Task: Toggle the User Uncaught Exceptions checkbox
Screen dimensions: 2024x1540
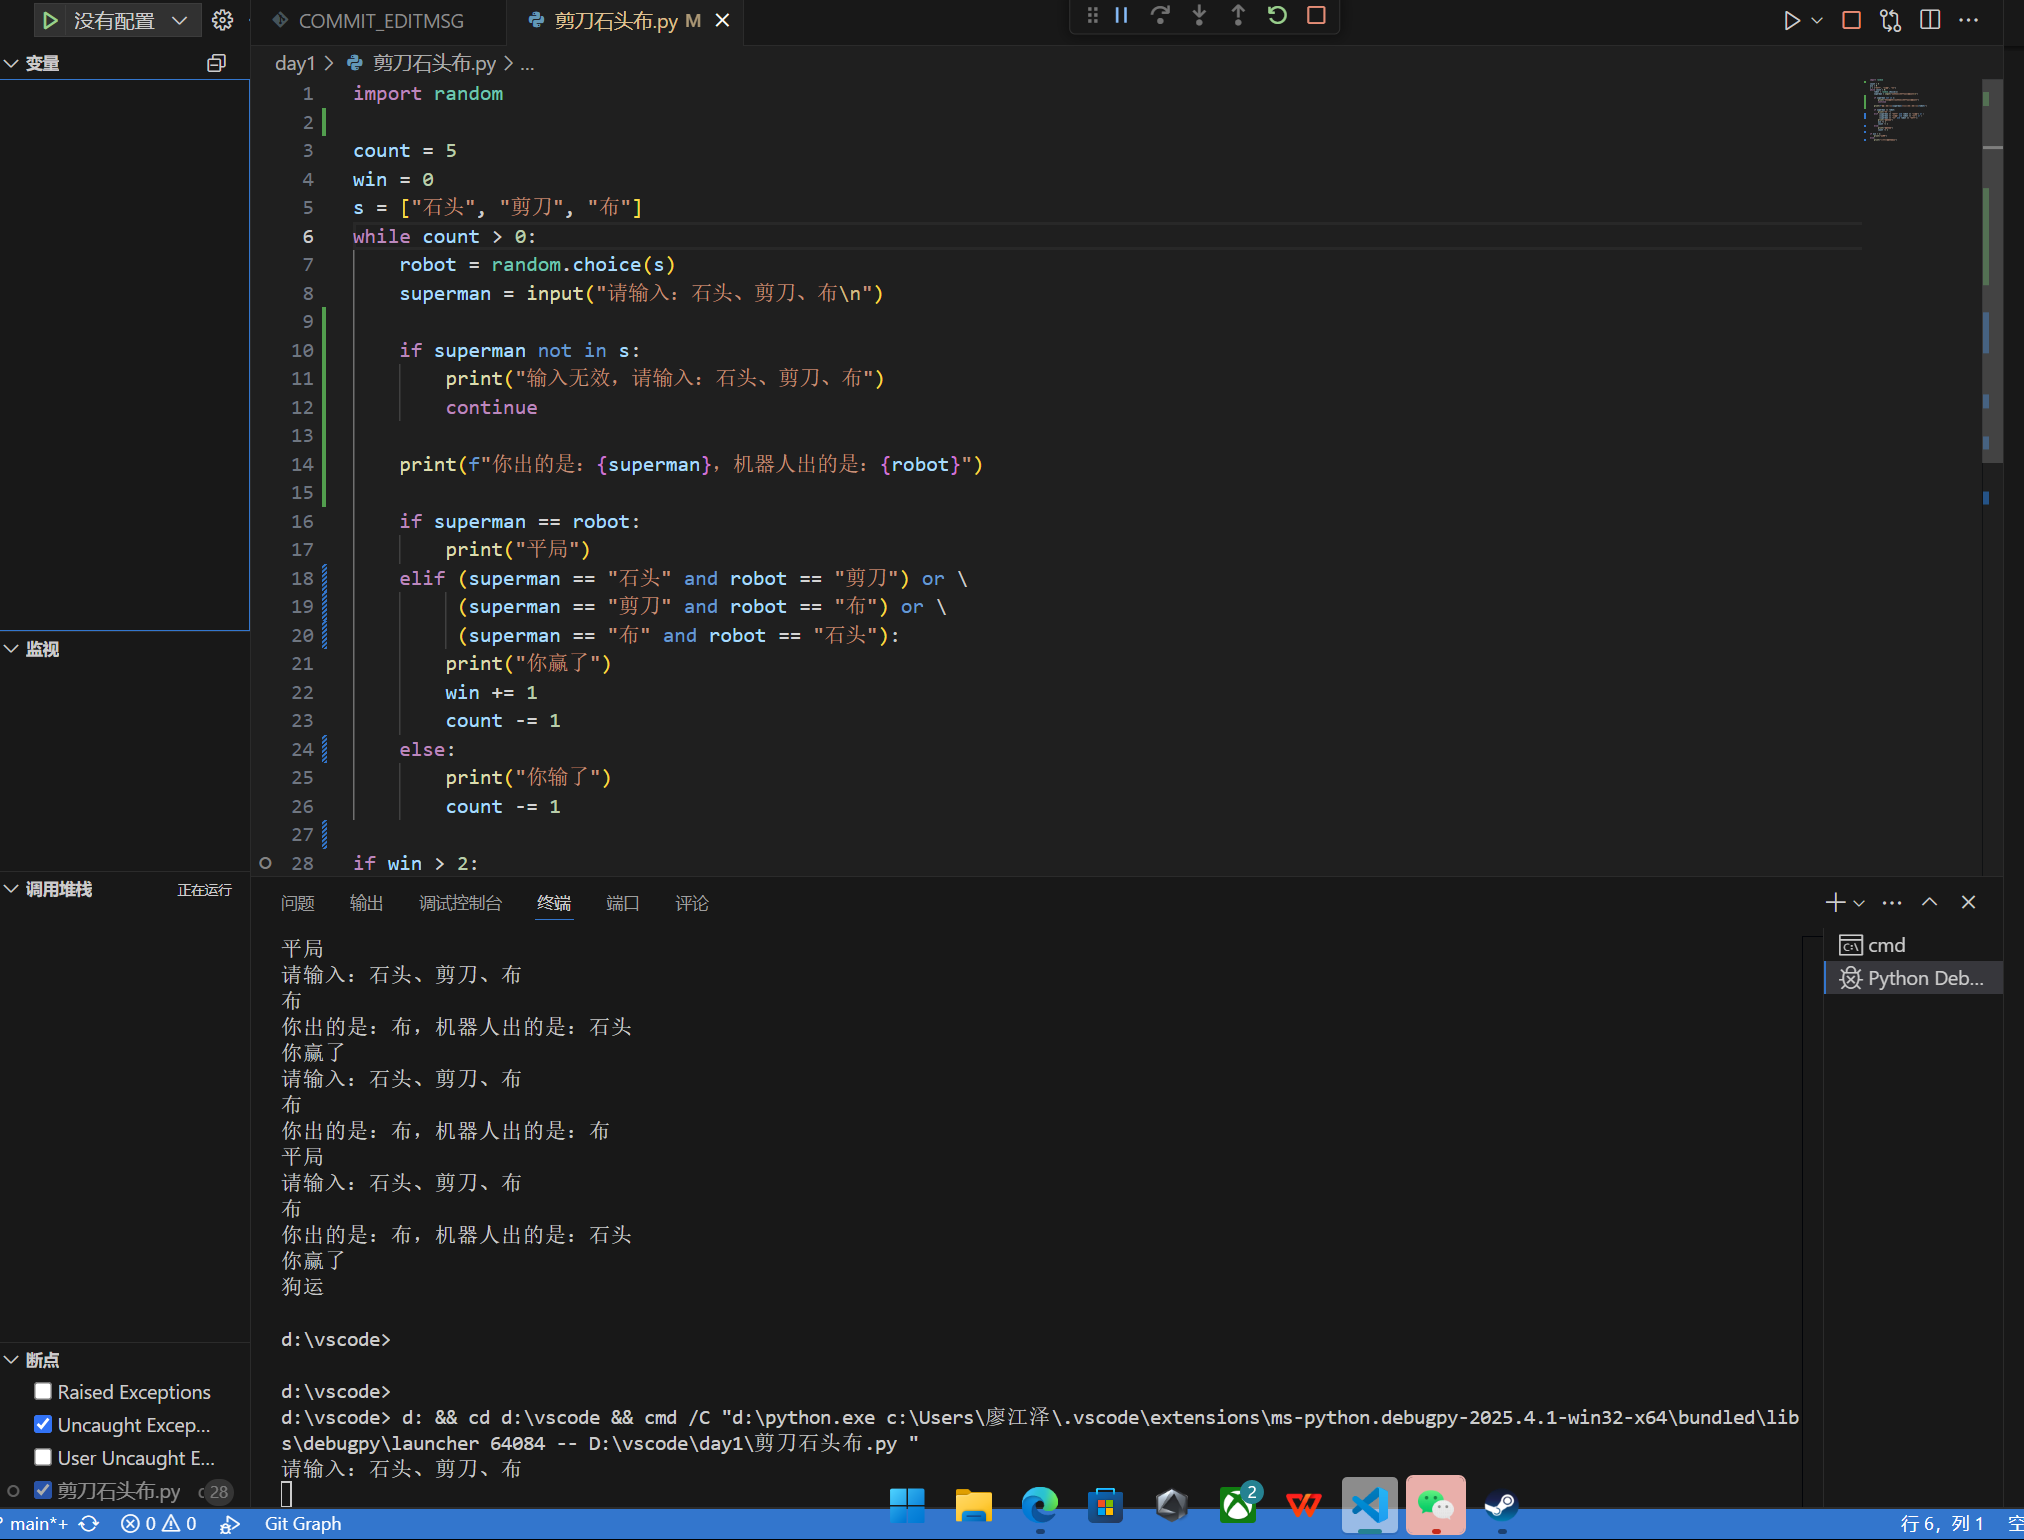Action: coord(43,1457)
